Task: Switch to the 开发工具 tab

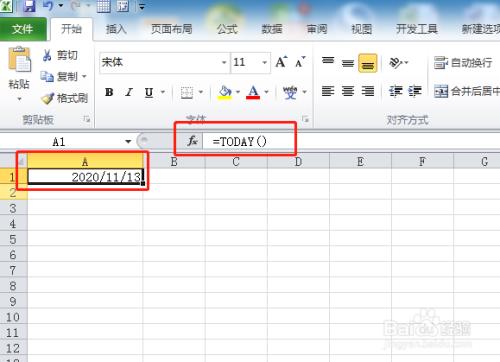Action: [x=417, y=29]
